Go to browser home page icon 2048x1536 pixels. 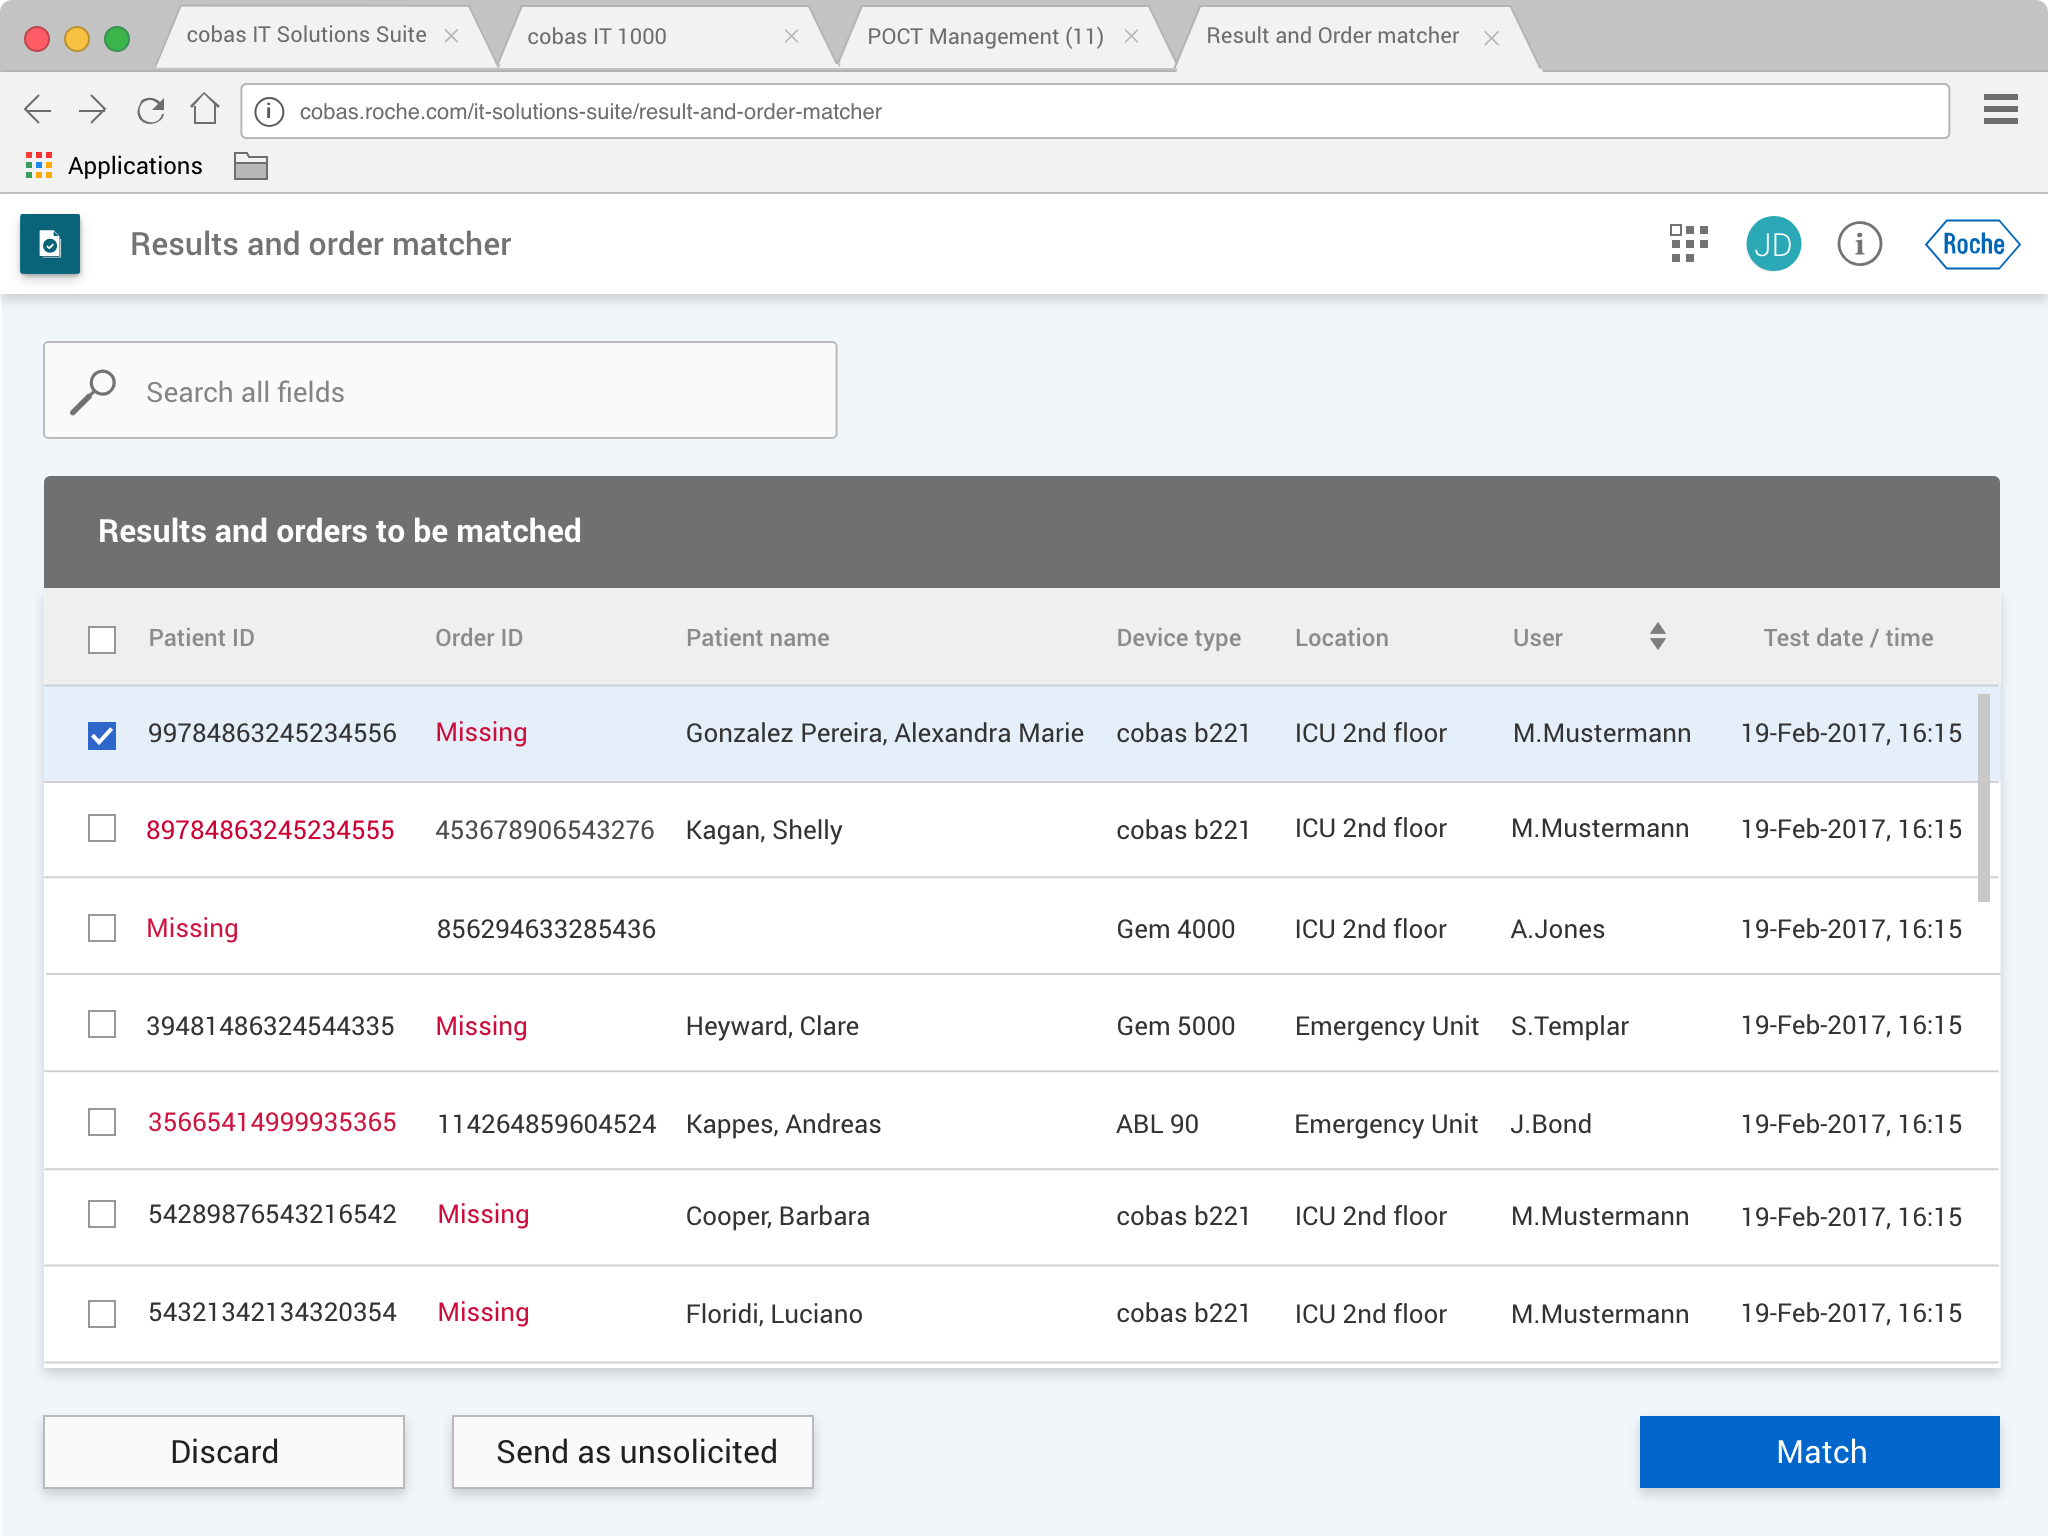coord(205,110)
